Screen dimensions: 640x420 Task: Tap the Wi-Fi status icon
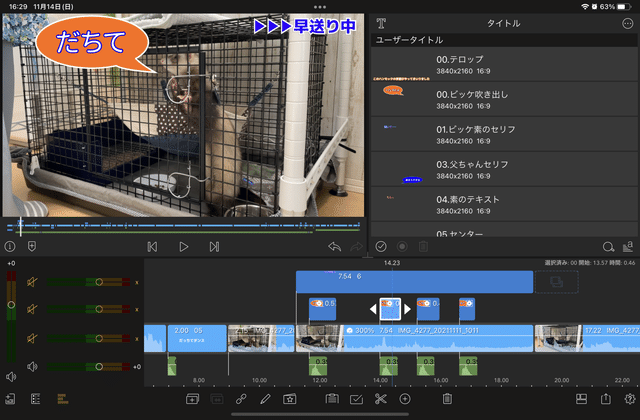pos(584,7)
